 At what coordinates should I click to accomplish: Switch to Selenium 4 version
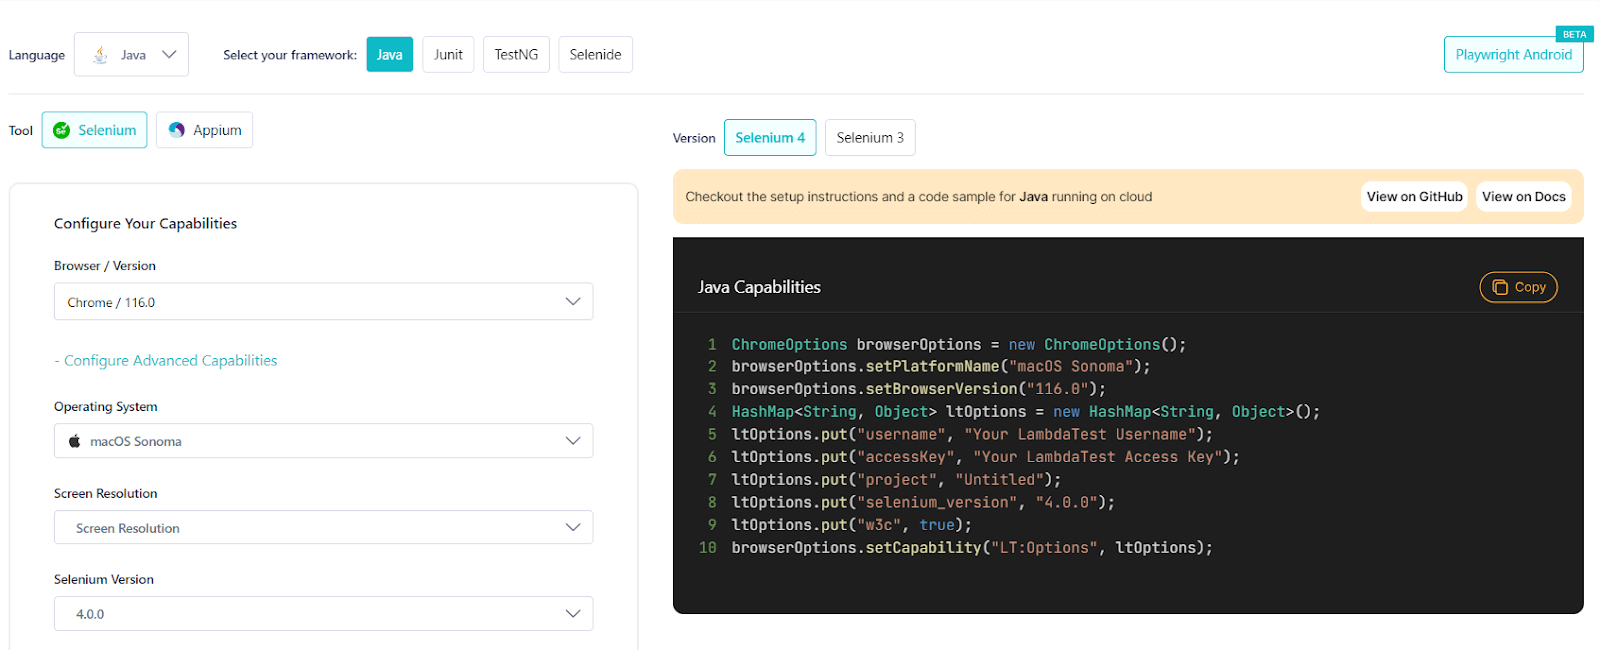pos(770,138)
